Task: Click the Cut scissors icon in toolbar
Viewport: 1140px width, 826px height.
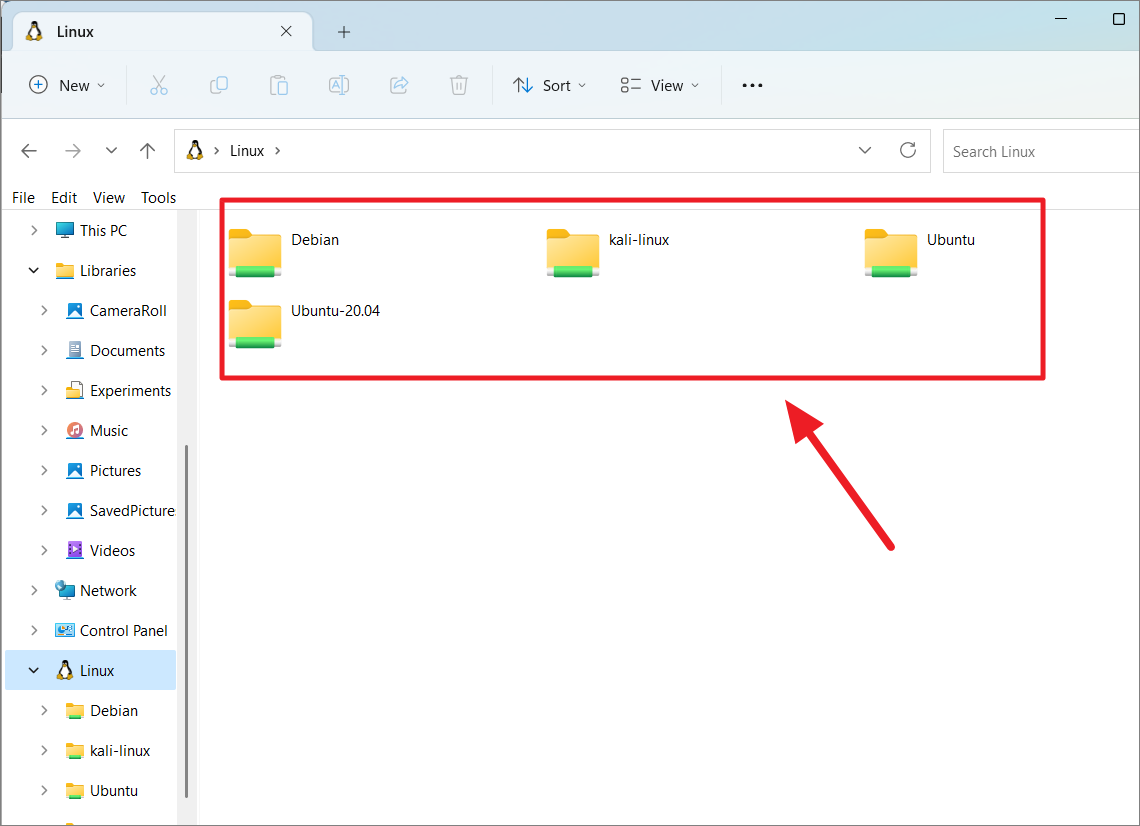Action: 158,85
